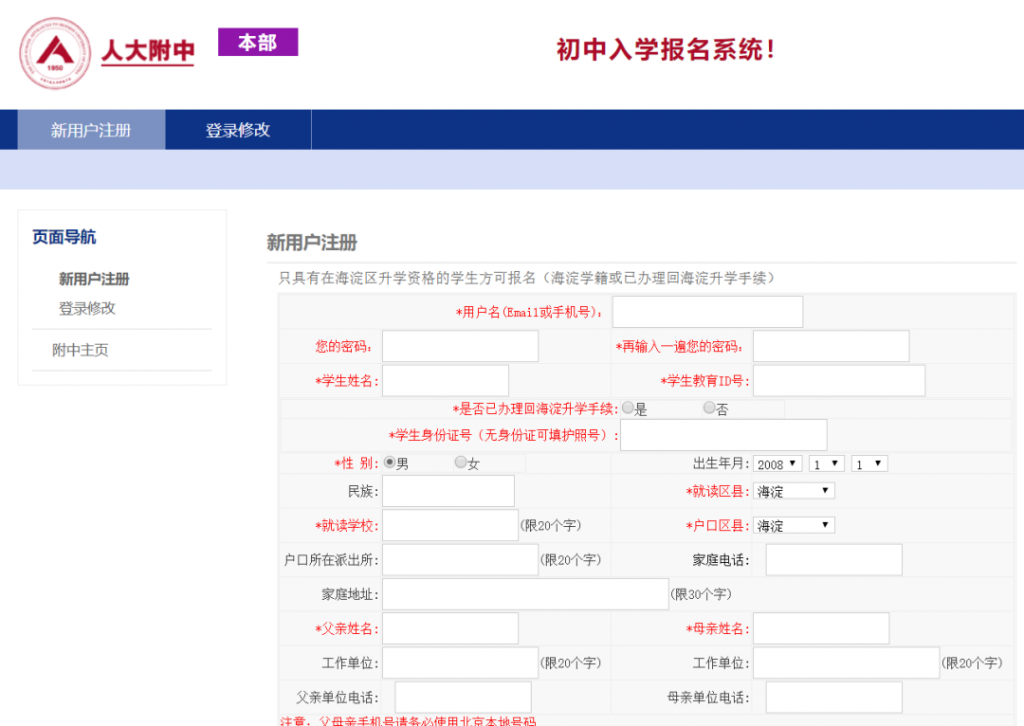Go to 附中主页 sidebar link
This screenshot has height=726, width=1024.
pyautogui.click(x=80, y=350)
